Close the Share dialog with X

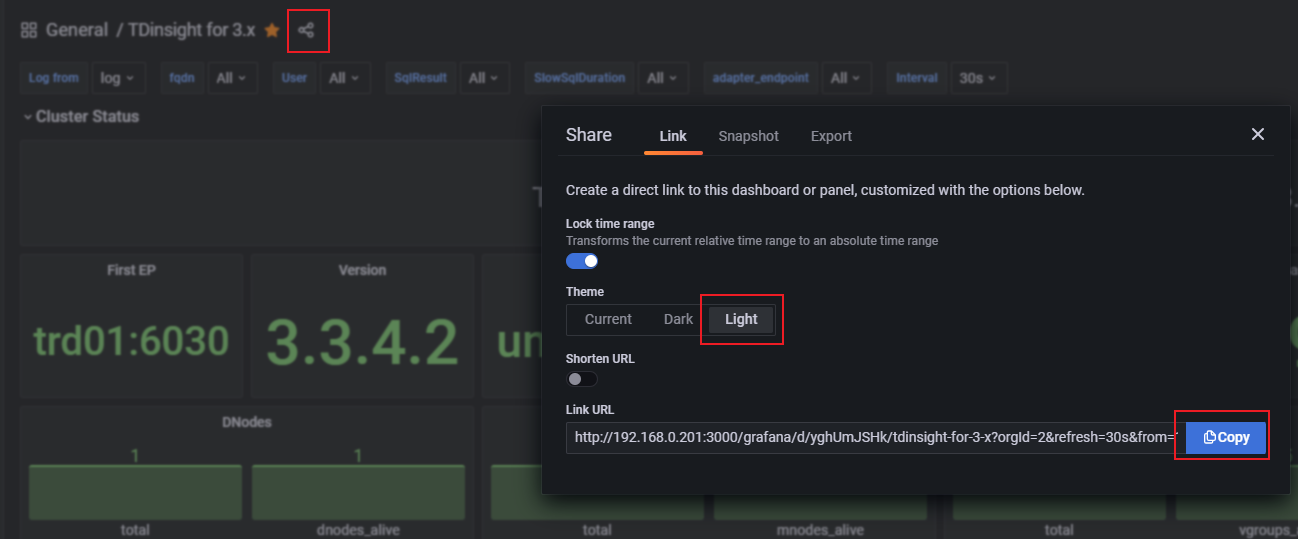[1258, 134]
